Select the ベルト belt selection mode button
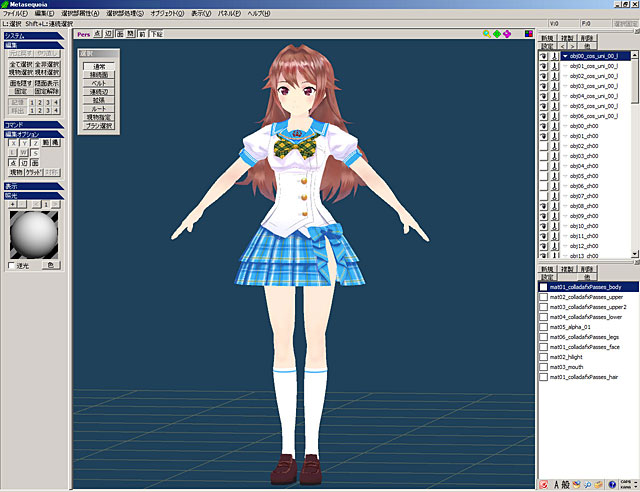The height and width of the screenshot is (492, 640). point(99,83)
